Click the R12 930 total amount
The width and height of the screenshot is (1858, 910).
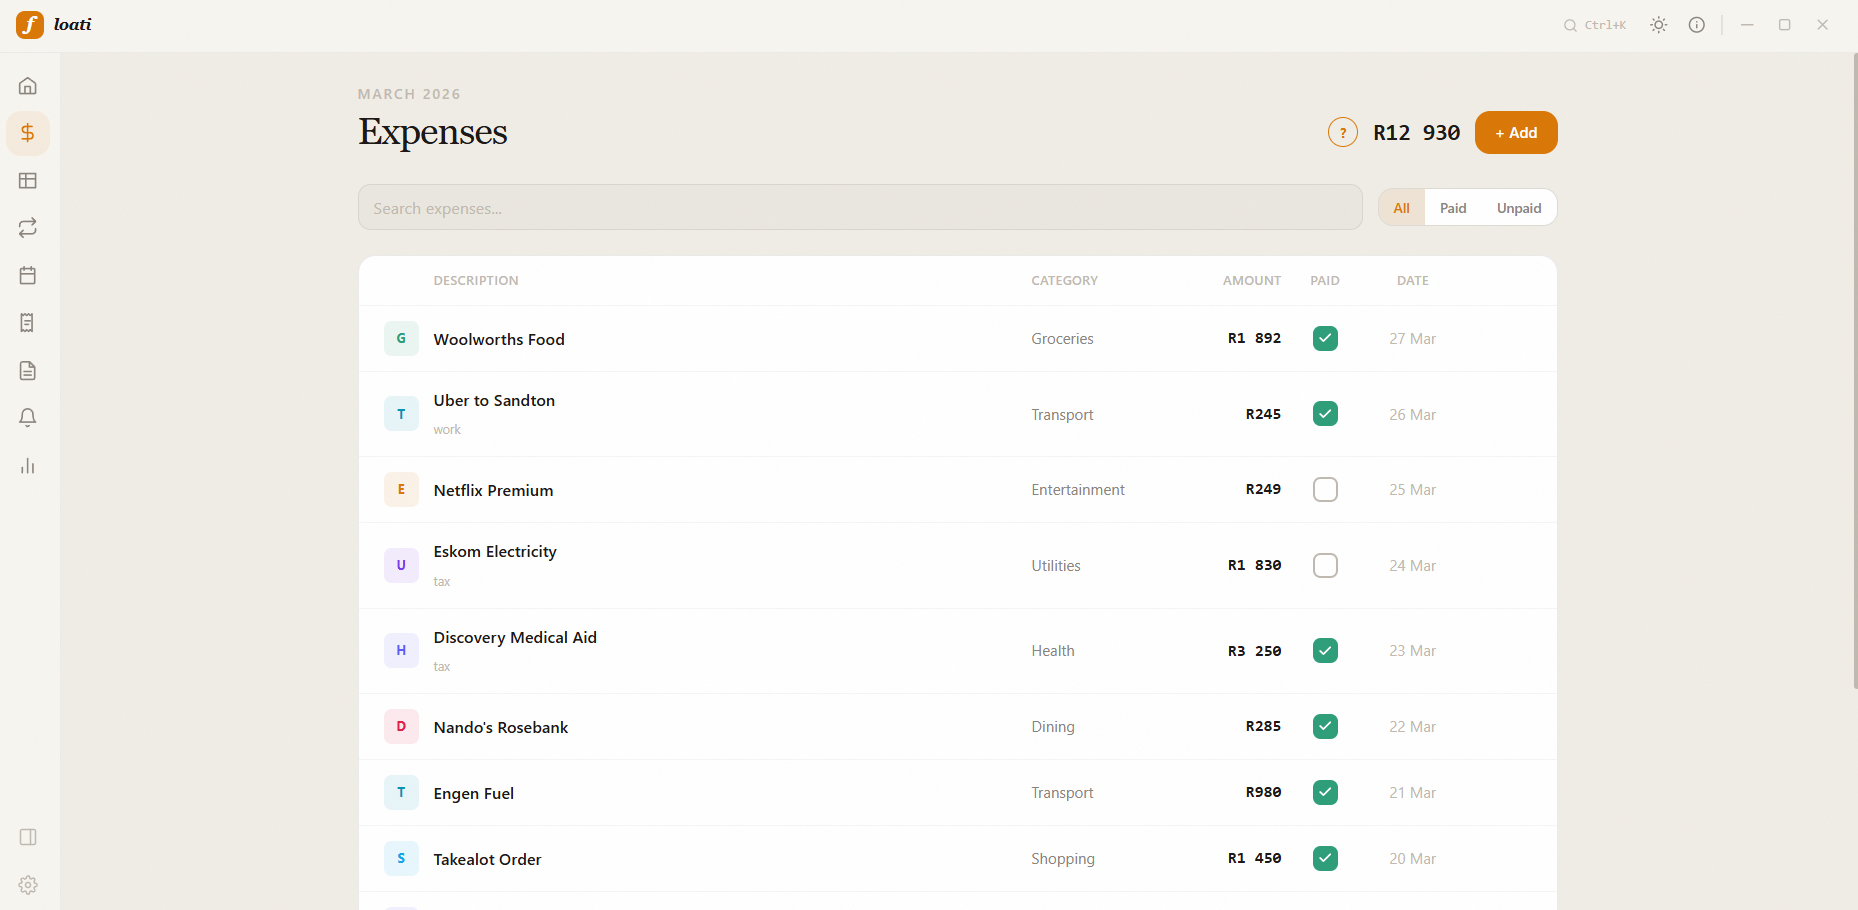pos(1417,133)
